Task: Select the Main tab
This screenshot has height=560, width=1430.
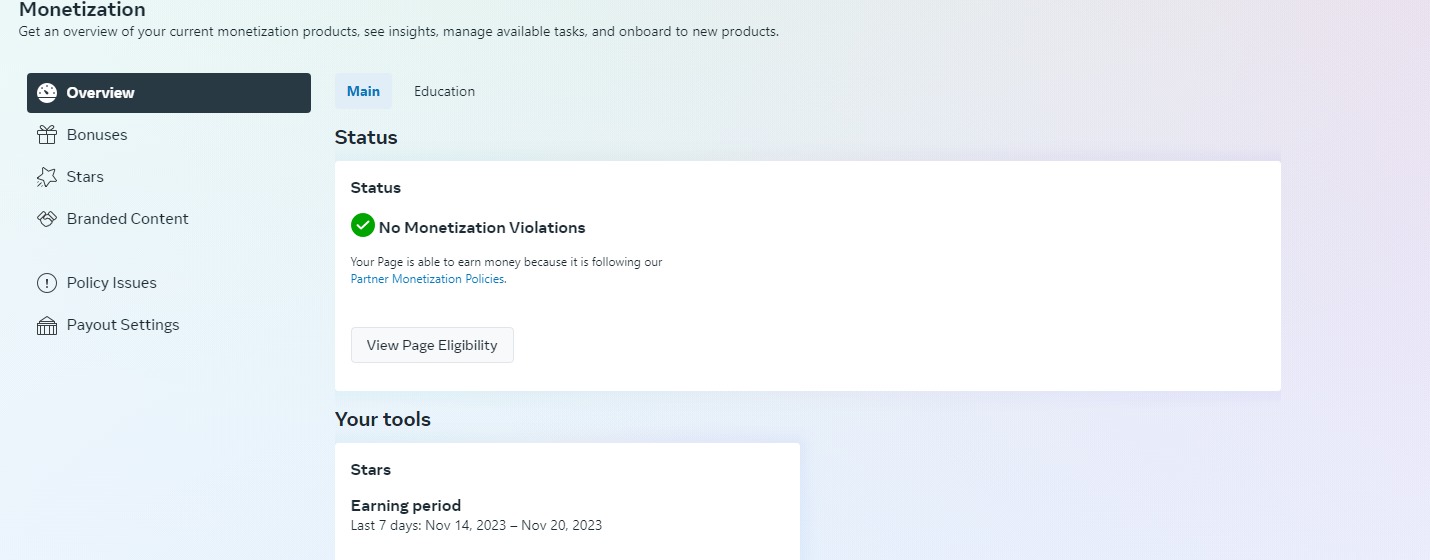Action: point(363,91)
